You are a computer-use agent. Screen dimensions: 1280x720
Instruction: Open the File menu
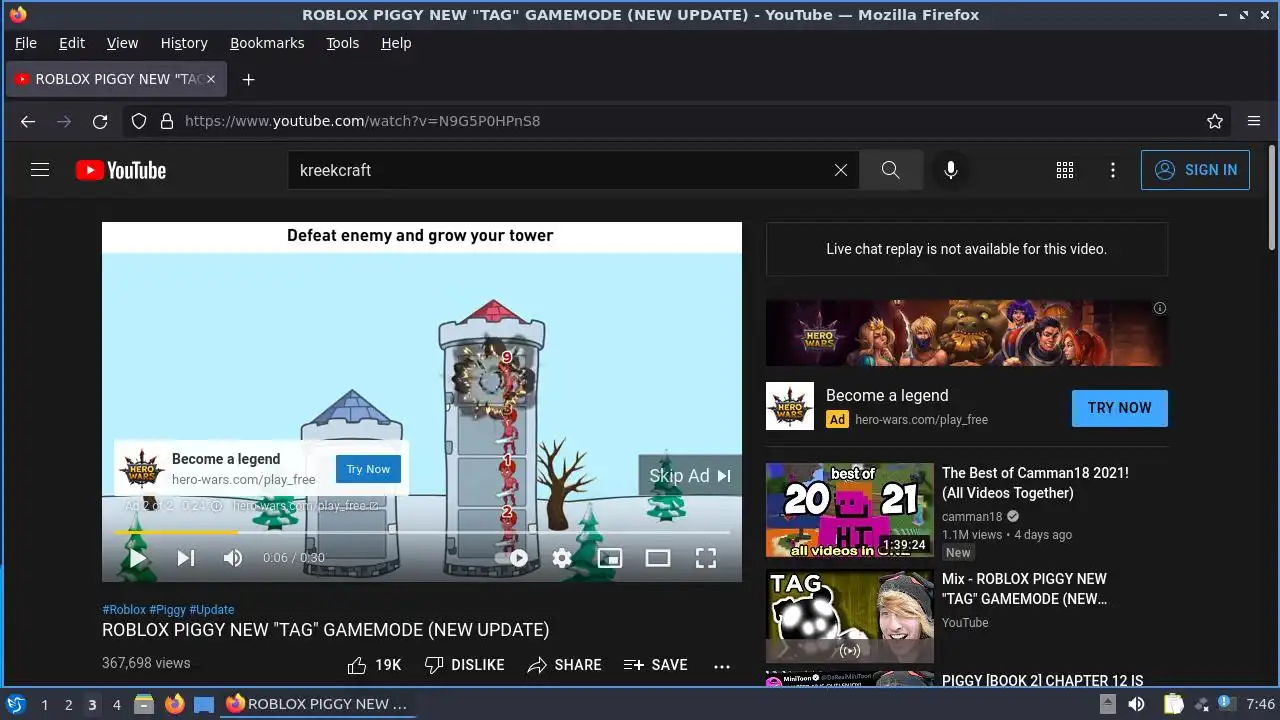click(x=26, y=43)
